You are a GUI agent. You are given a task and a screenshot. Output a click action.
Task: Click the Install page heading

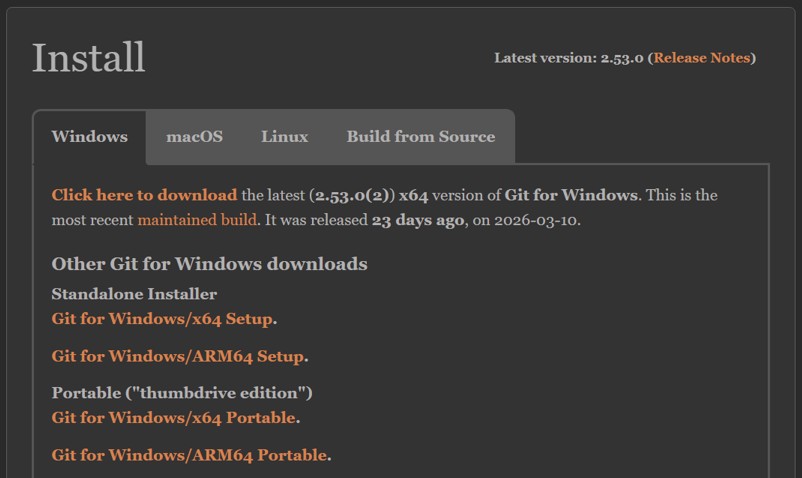point(89,58)
